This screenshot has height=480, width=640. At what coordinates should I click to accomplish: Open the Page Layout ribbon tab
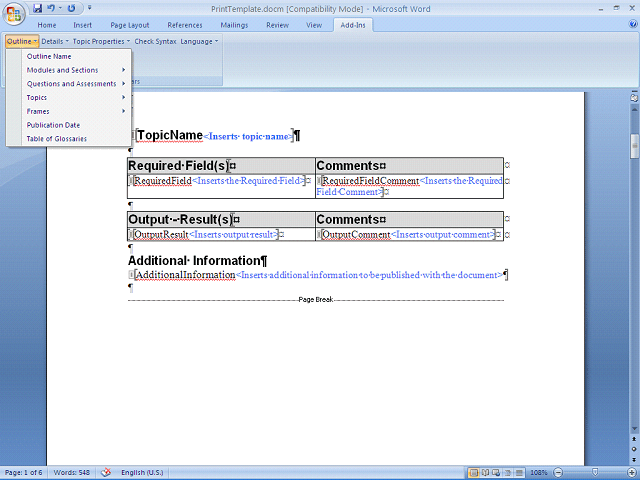click(x=130, y=25)
